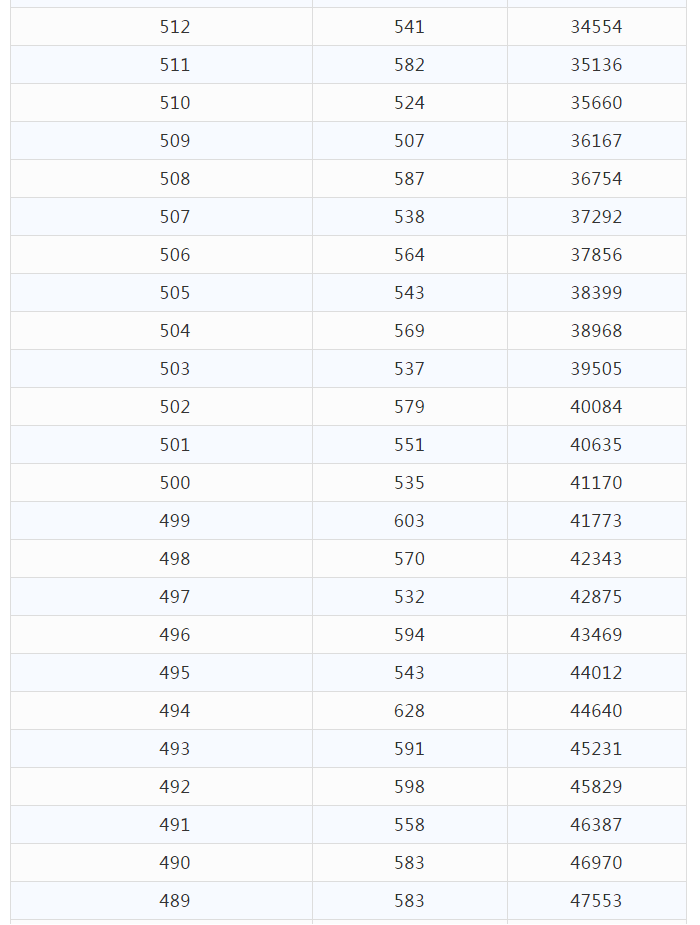Click count cell 582
The width and height of the screenshot is (700, 925).
[x=409, y=65]
